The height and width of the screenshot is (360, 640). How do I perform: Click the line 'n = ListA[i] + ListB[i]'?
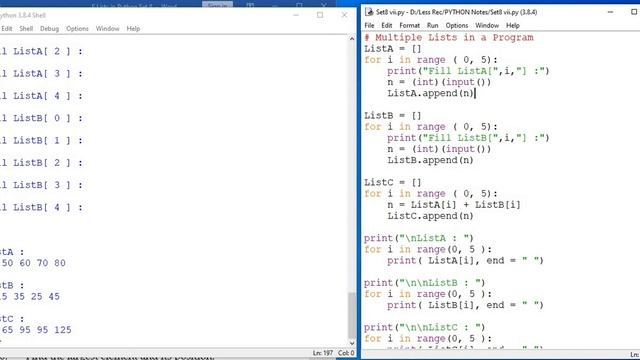pyautogui.click(x=454, y=205)
